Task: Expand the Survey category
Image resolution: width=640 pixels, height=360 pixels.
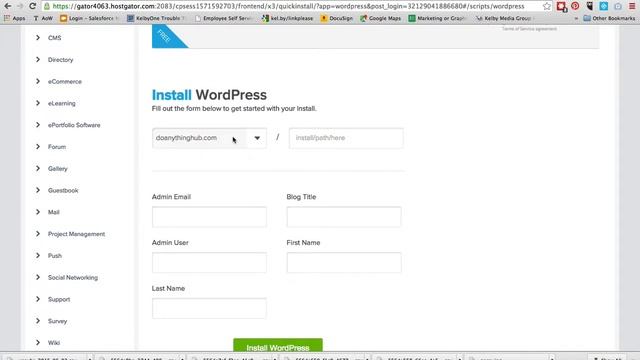Action: [x=51, y=321]
